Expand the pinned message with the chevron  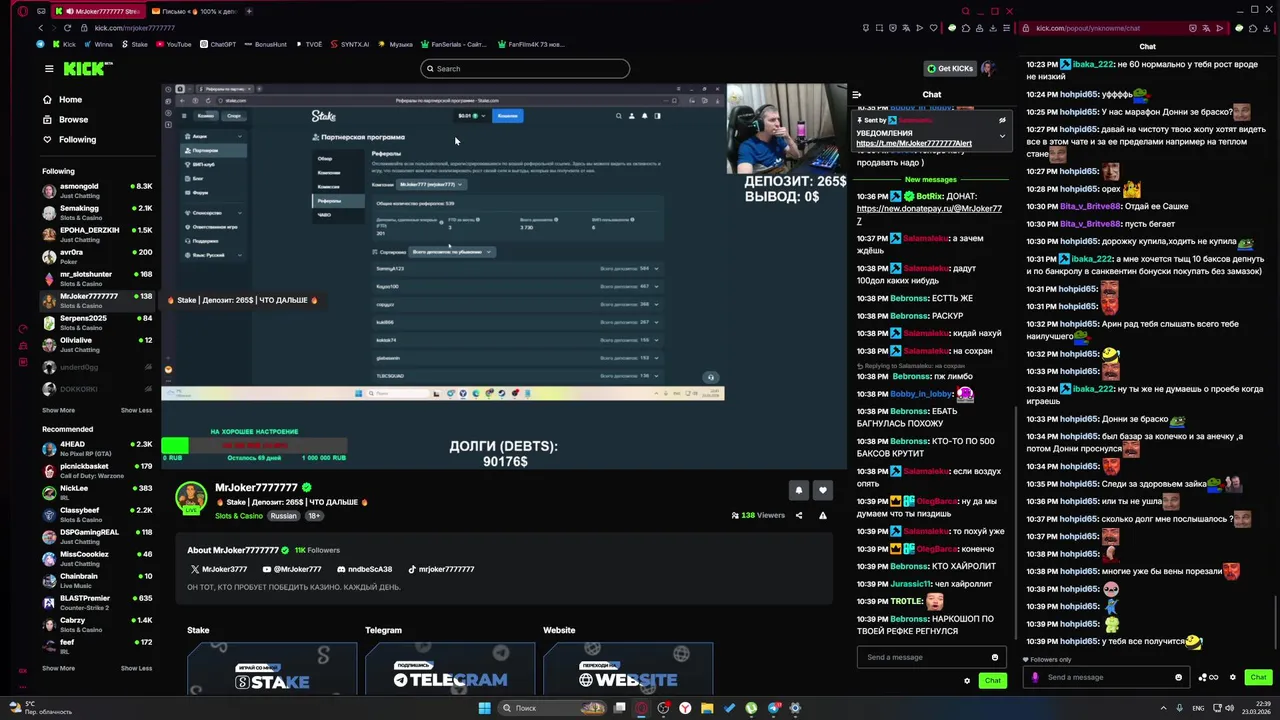[1002, 136]
